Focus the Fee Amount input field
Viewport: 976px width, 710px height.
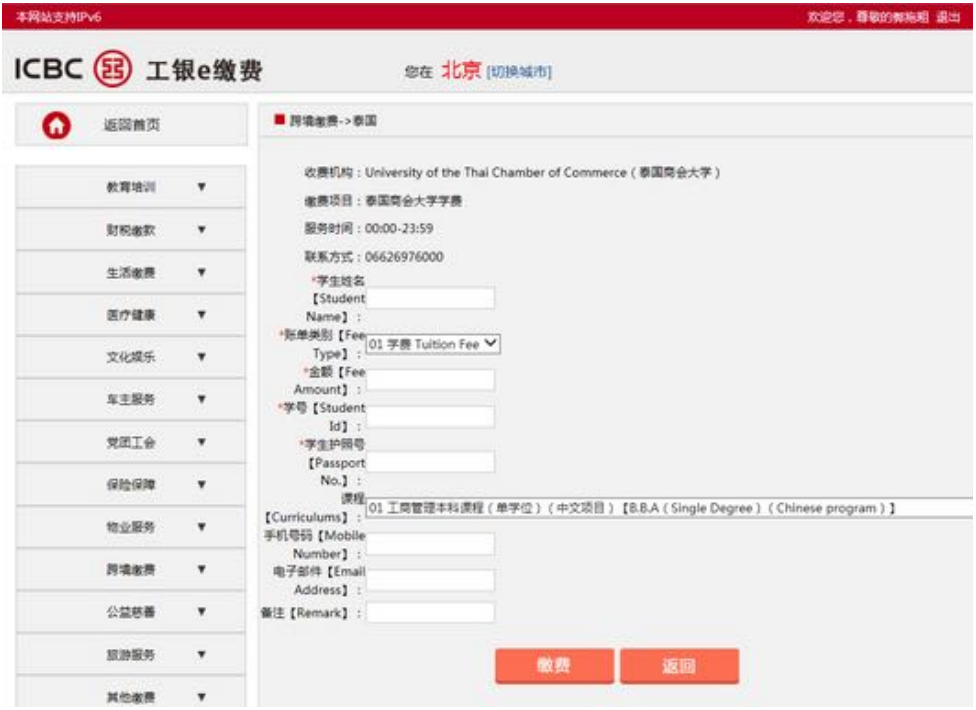coord(431,380)
